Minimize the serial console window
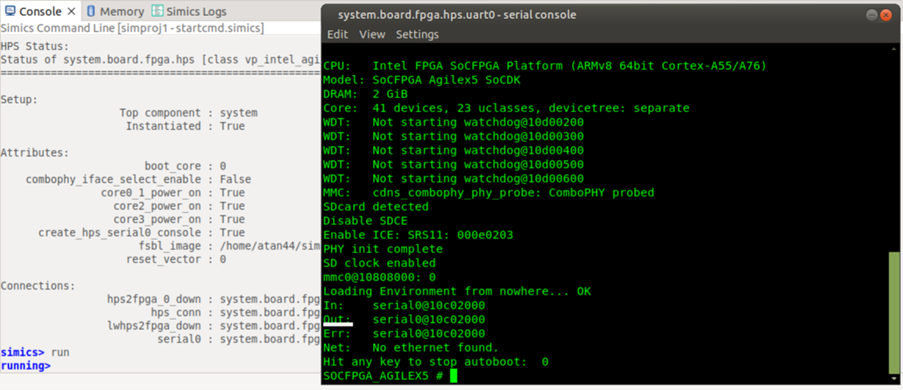 coord(873,15)
